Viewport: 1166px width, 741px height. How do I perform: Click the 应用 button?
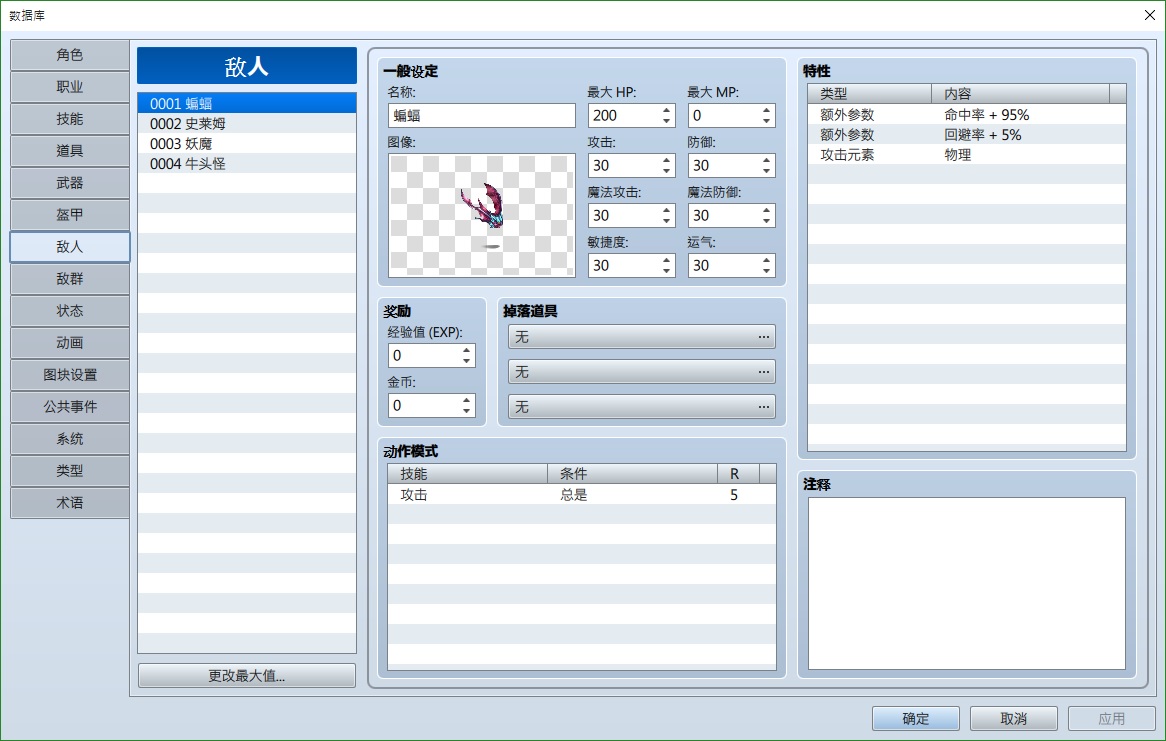point(1112,719)
